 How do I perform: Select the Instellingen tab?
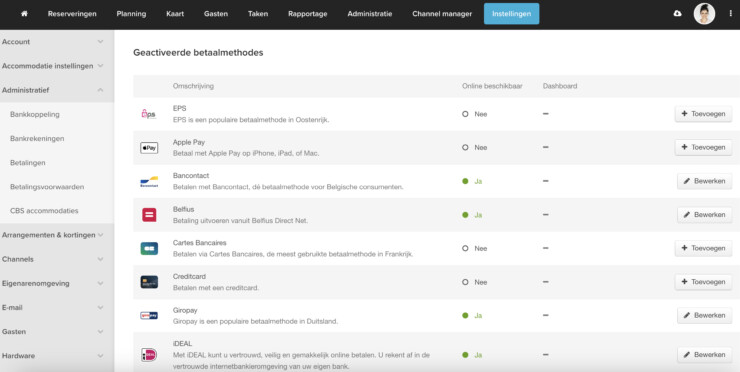tap(512, 14)
